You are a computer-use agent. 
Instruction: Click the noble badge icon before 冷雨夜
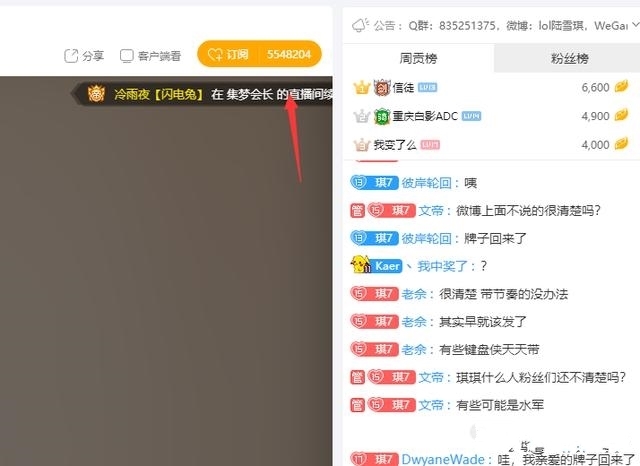pos(96,94)
